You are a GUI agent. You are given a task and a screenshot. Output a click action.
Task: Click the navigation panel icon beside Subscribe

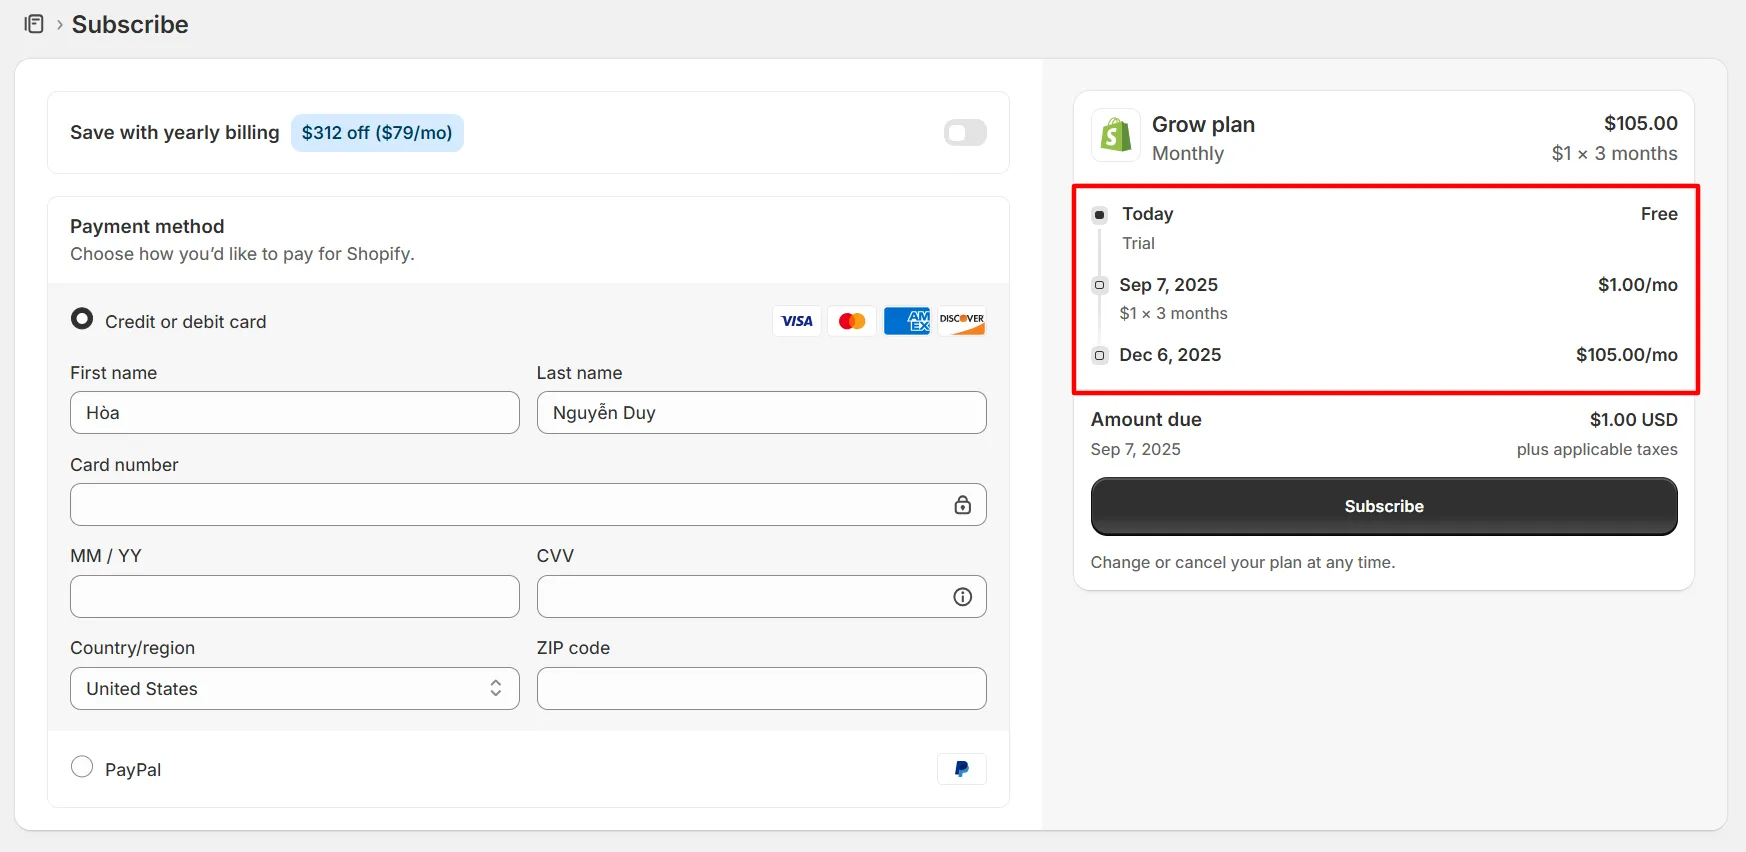(x=34, y=24)
